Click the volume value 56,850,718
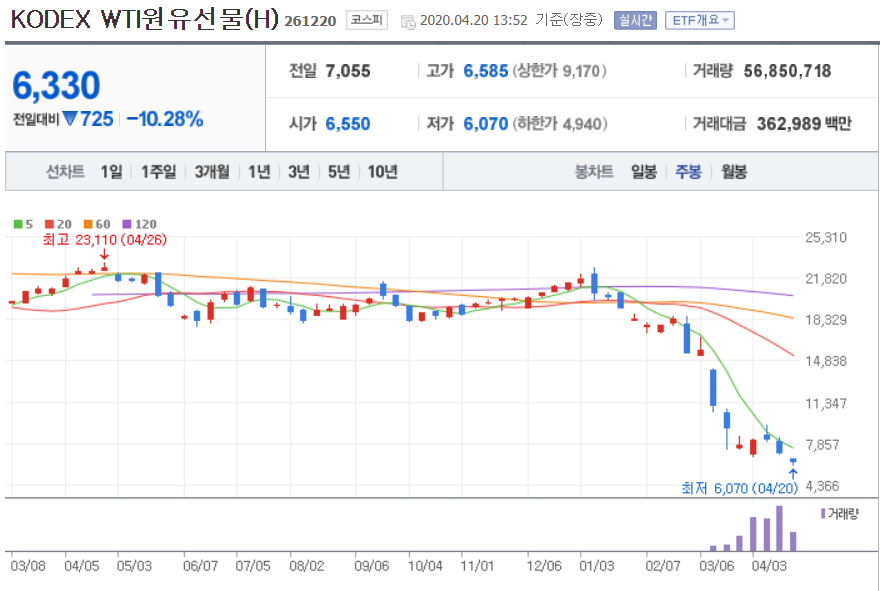This screenshot has height=591, width=880. 787,71
